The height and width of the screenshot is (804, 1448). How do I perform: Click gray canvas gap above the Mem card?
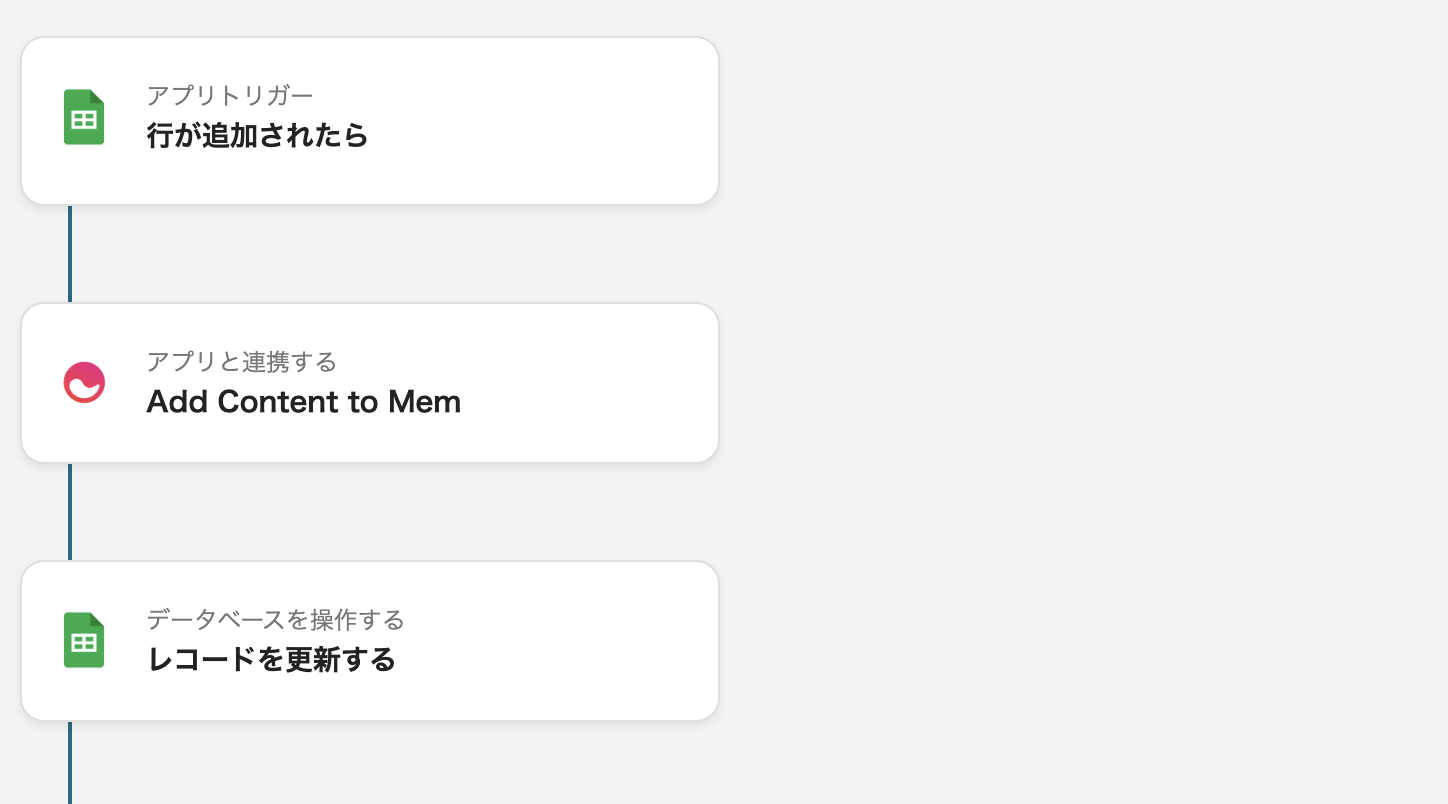(400, 254)
